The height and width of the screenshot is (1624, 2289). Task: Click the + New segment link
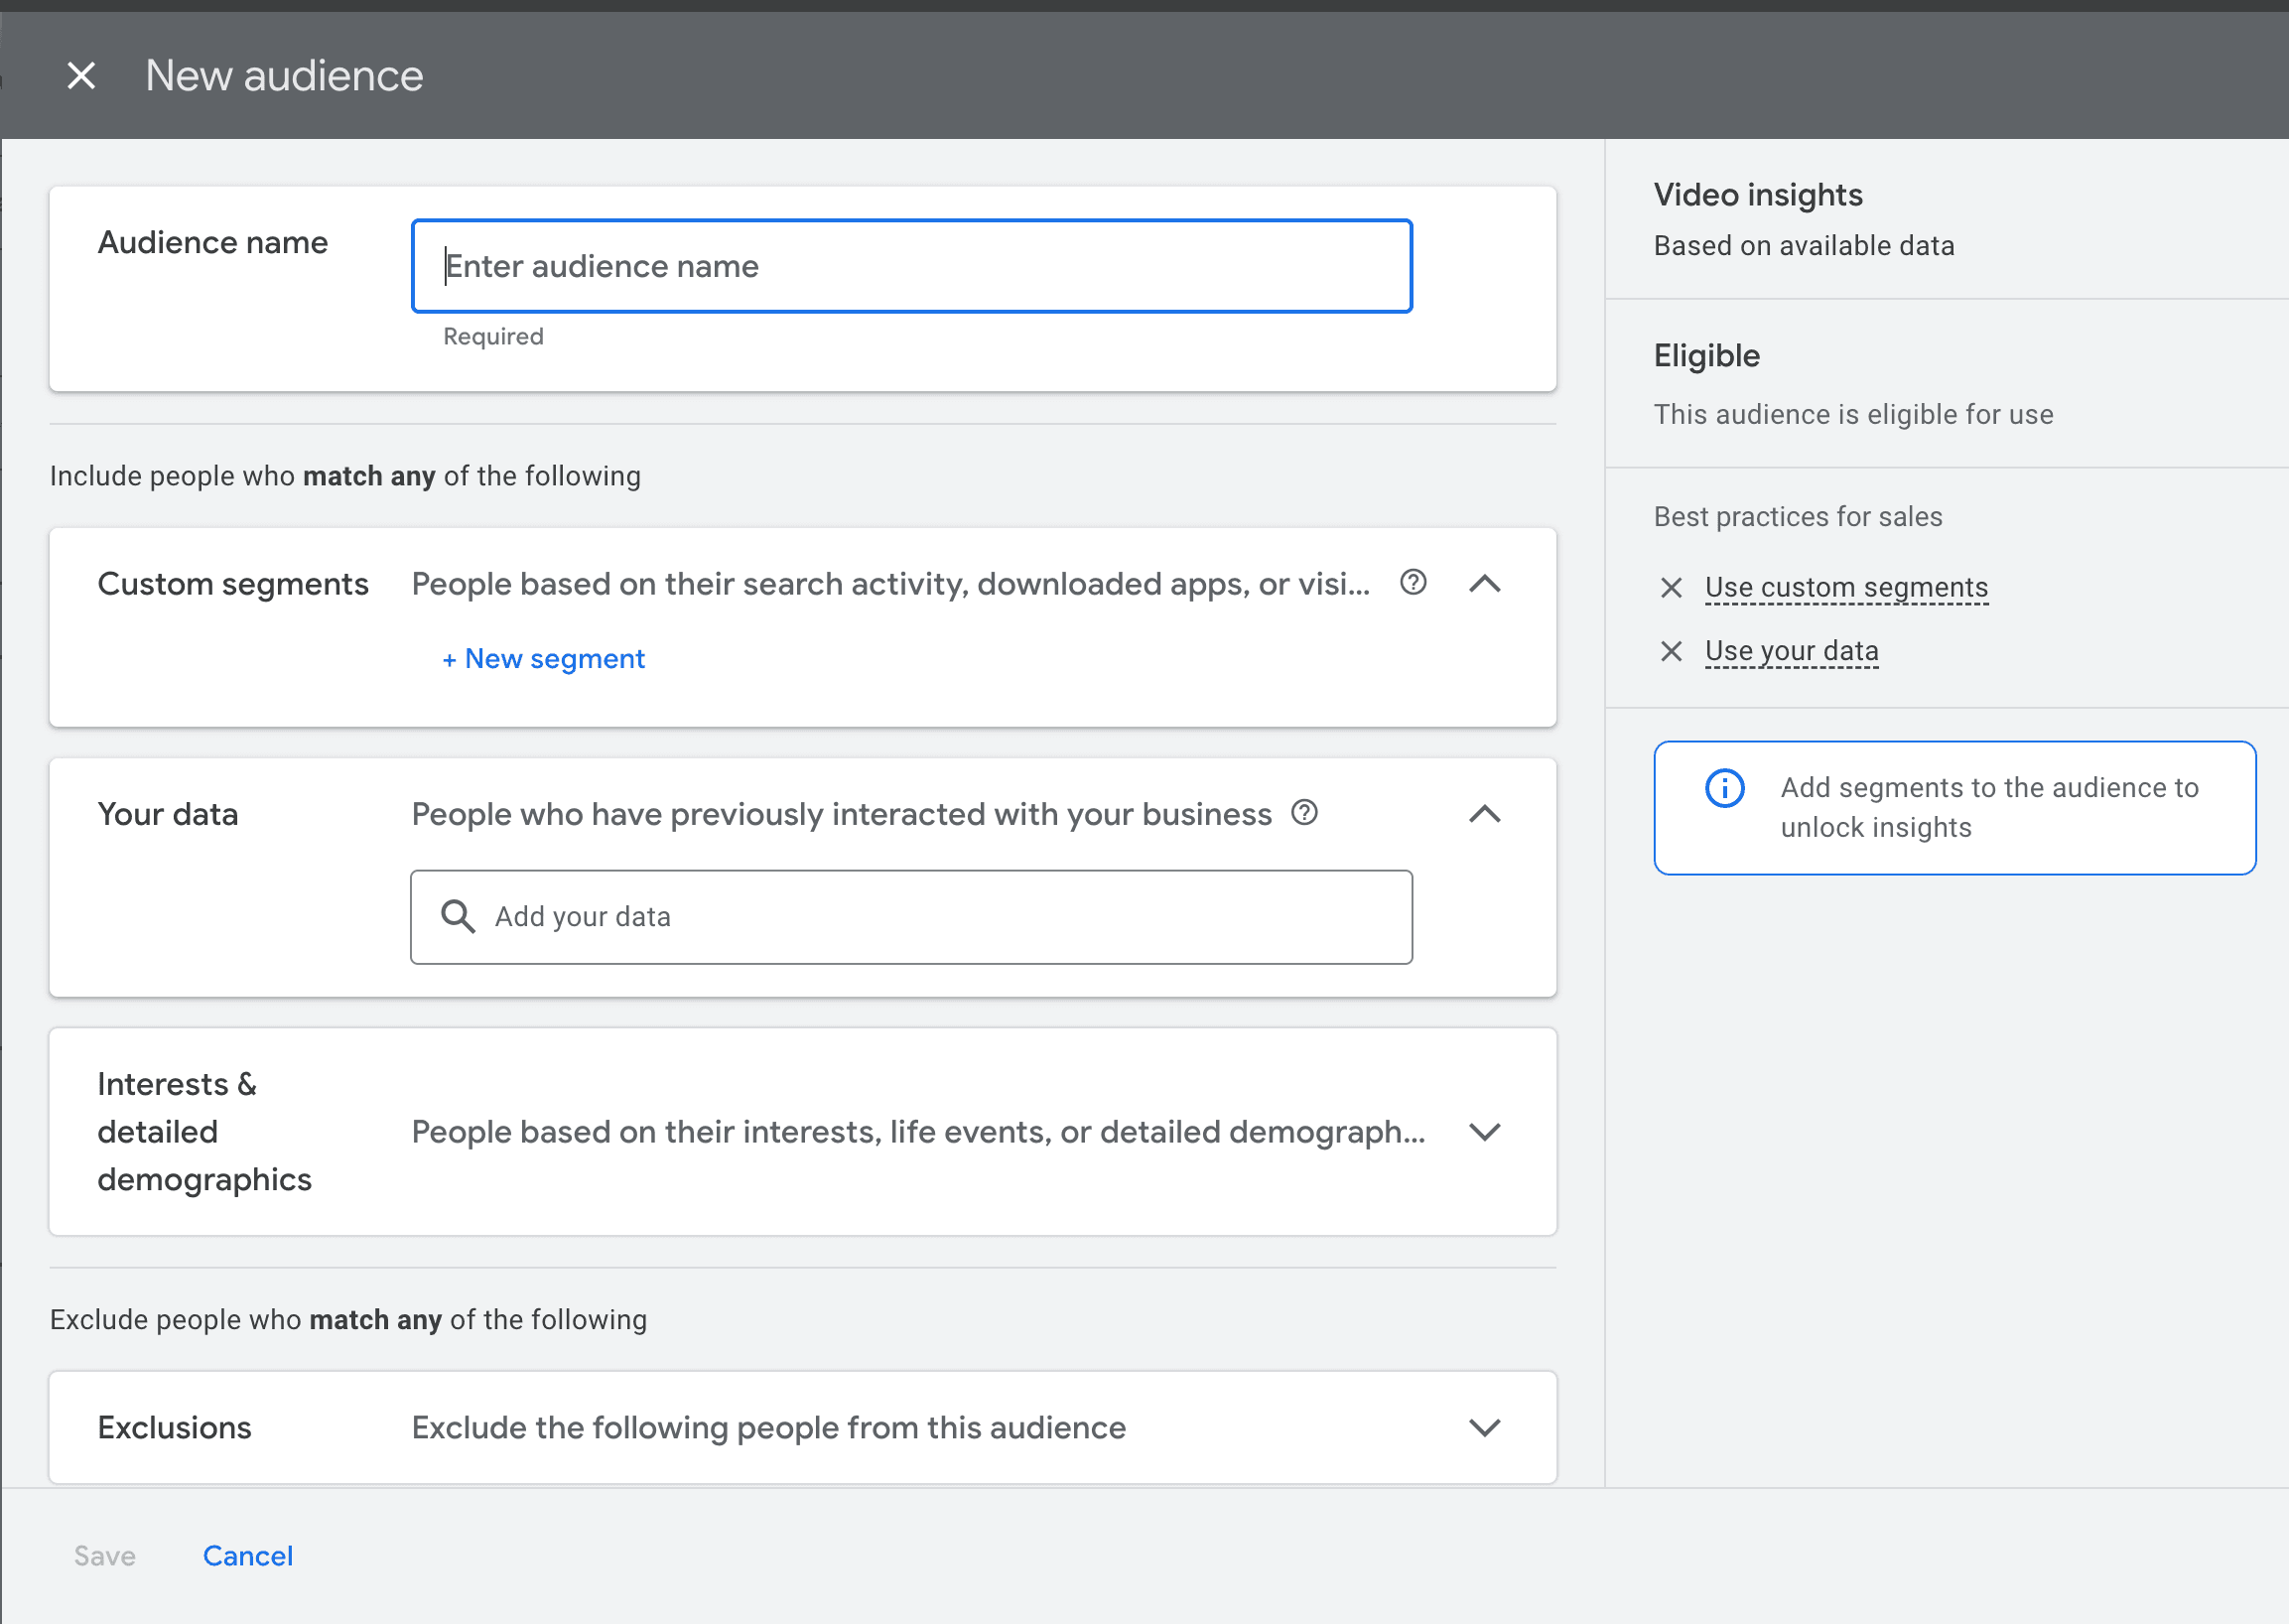(544, 659)
